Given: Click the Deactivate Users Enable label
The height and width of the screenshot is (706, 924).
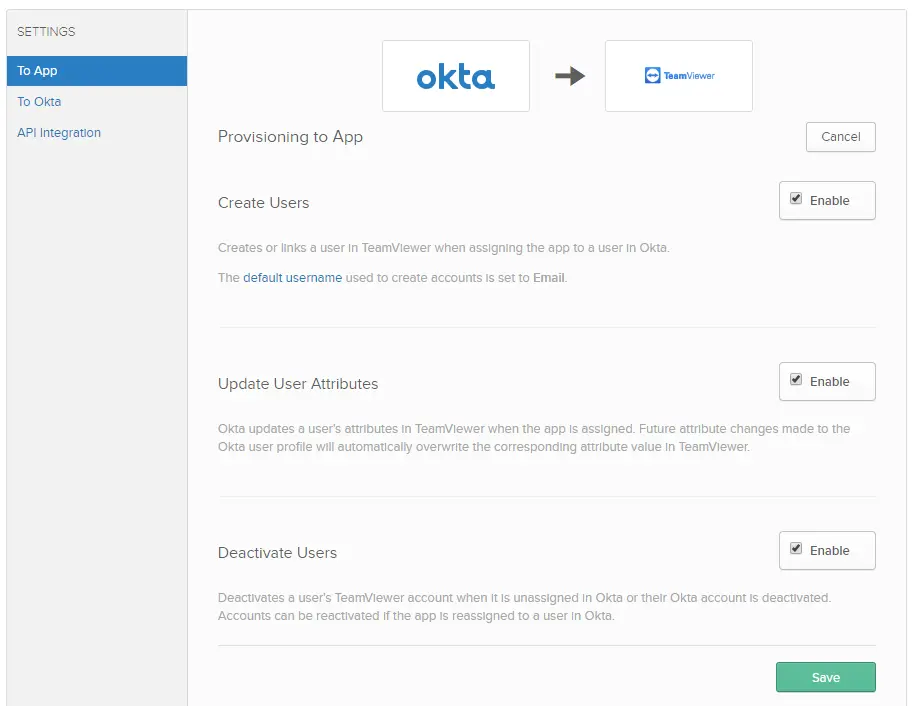Looking at the screenshot, I should 830,550.
